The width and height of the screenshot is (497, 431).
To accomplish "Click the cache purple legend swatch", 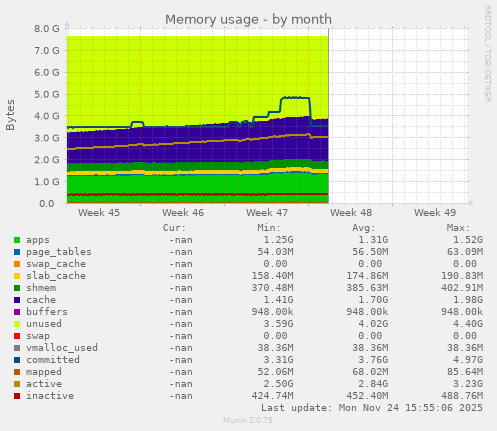I will (17, 300).
